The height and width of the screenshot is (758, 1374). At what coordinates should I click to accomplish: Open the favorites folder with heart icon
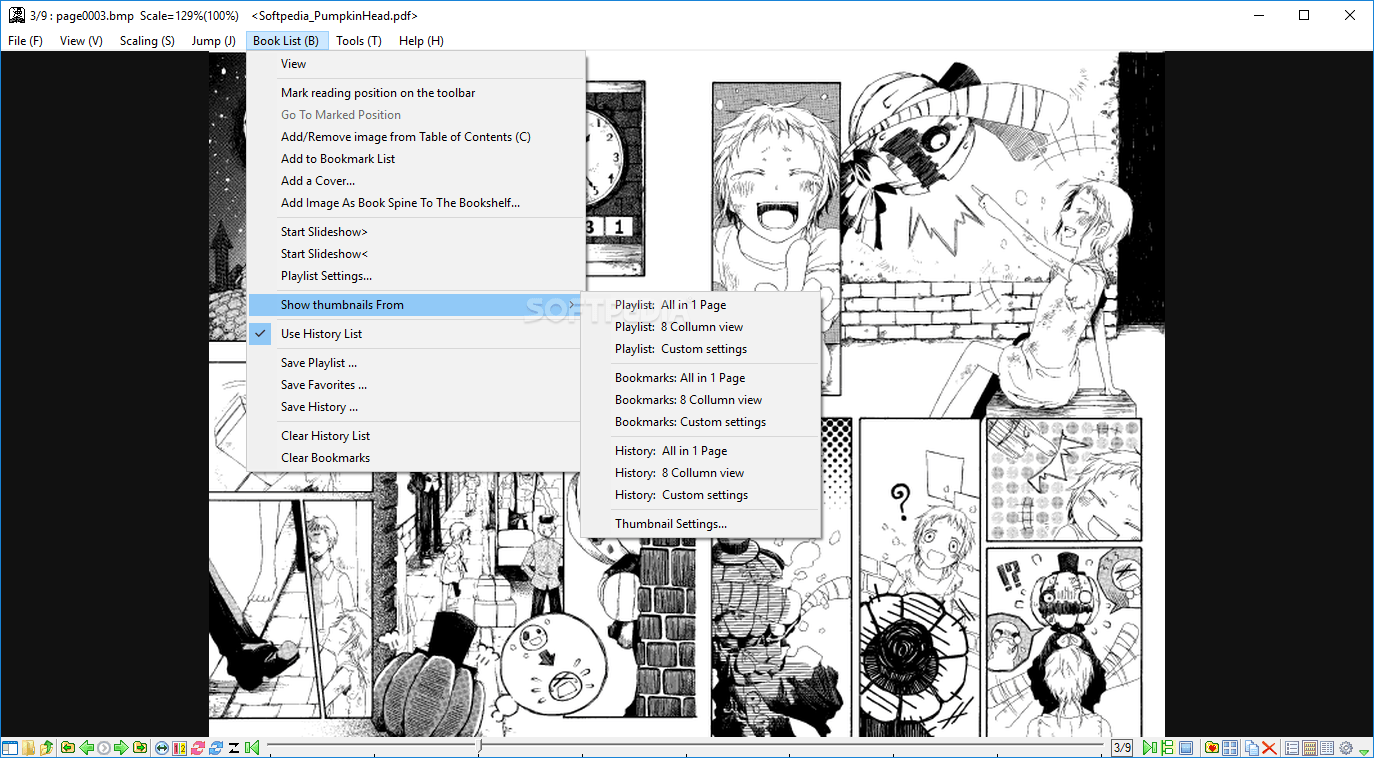click(x=1212, y=747)
